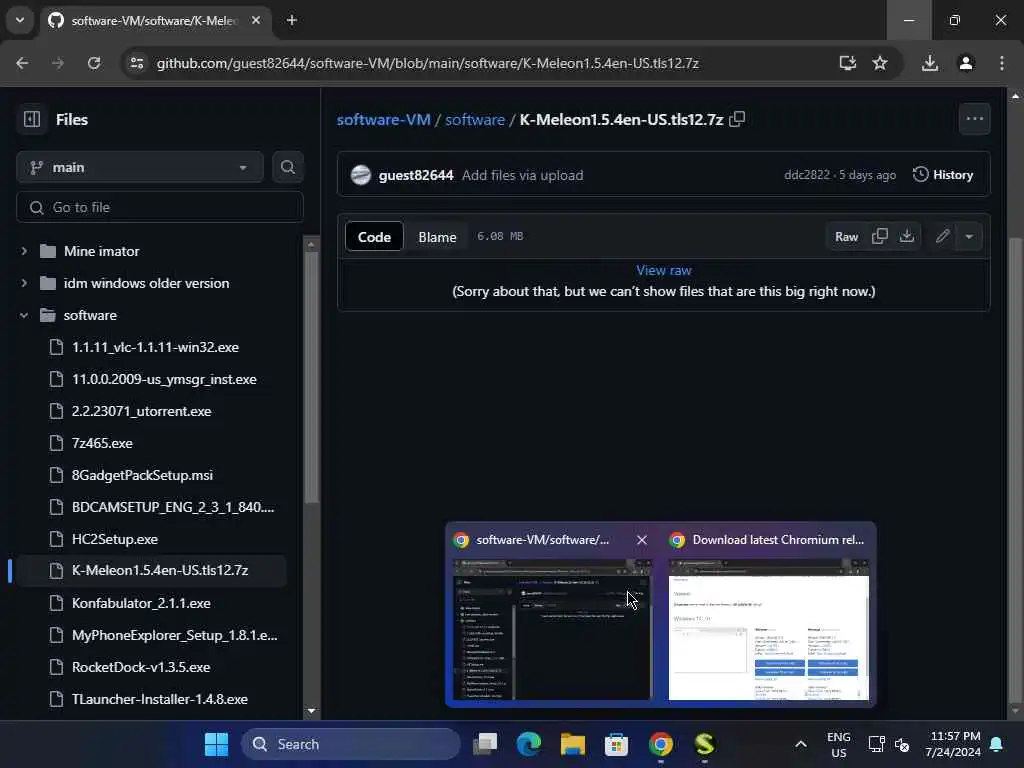Open commit ddc2822 link
Screen dimensions: 1024x768
[807, 175]
